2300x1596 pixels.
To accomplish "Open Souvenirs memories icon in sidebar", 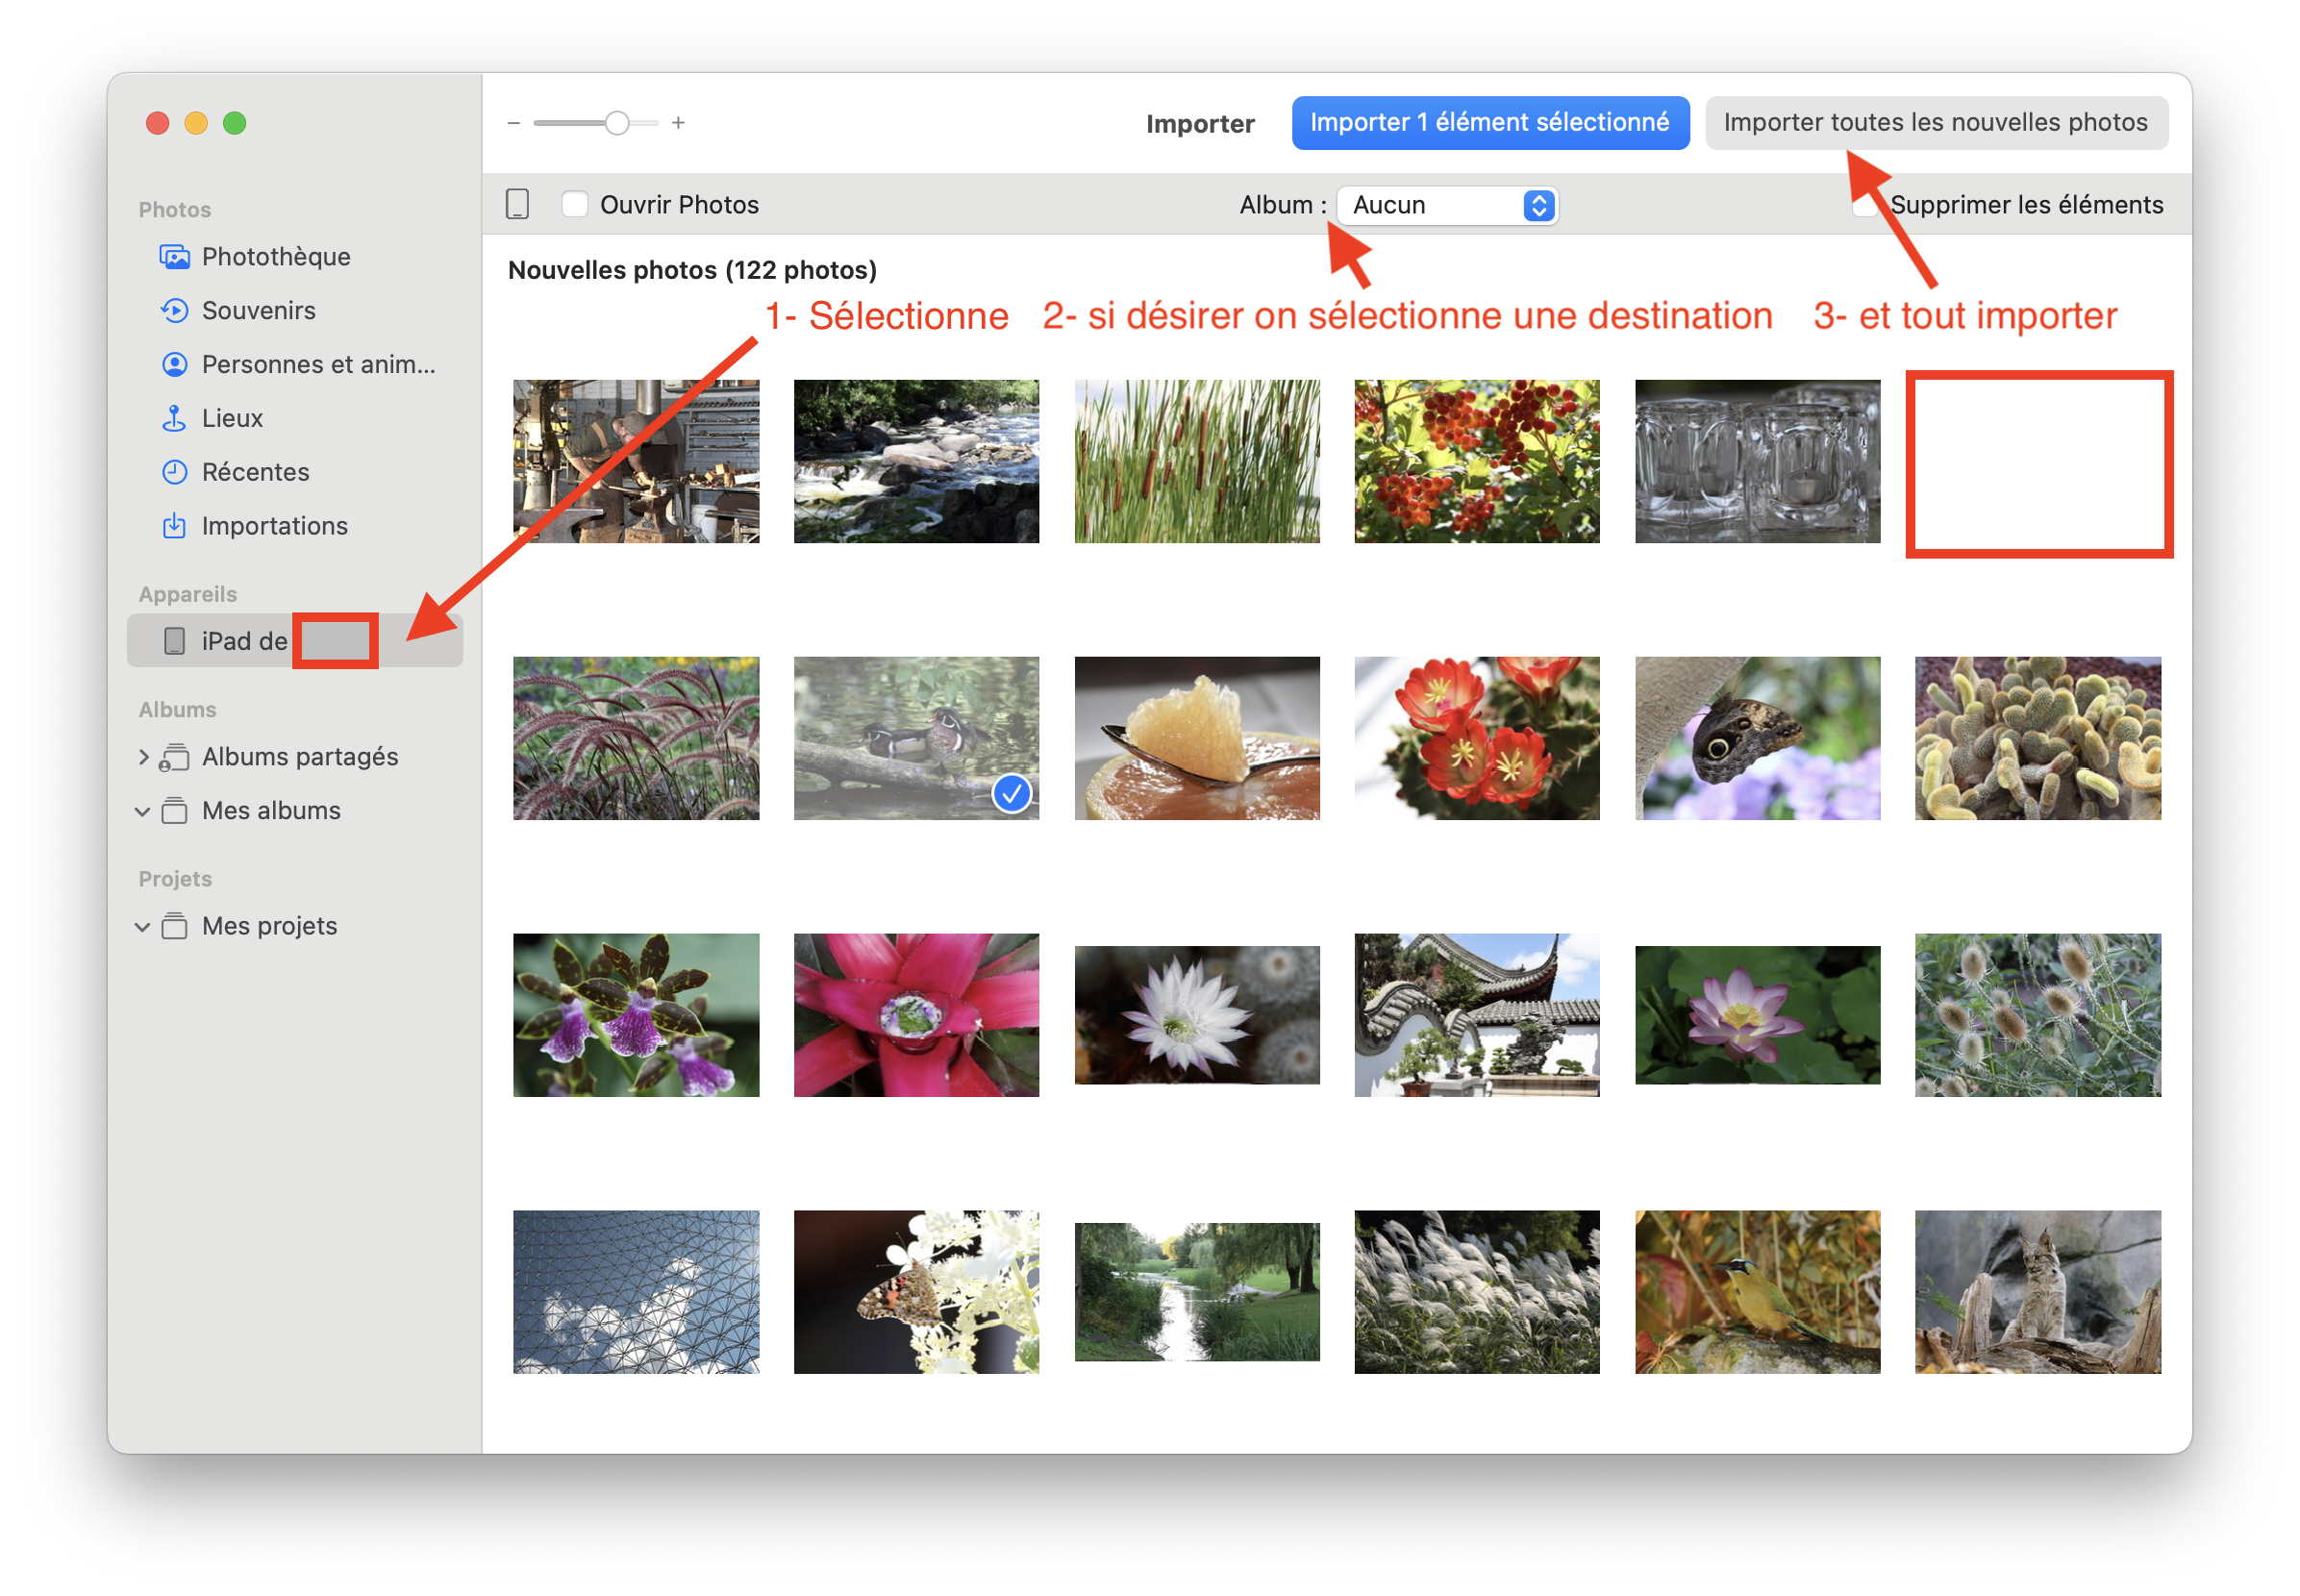I will 174,311.
